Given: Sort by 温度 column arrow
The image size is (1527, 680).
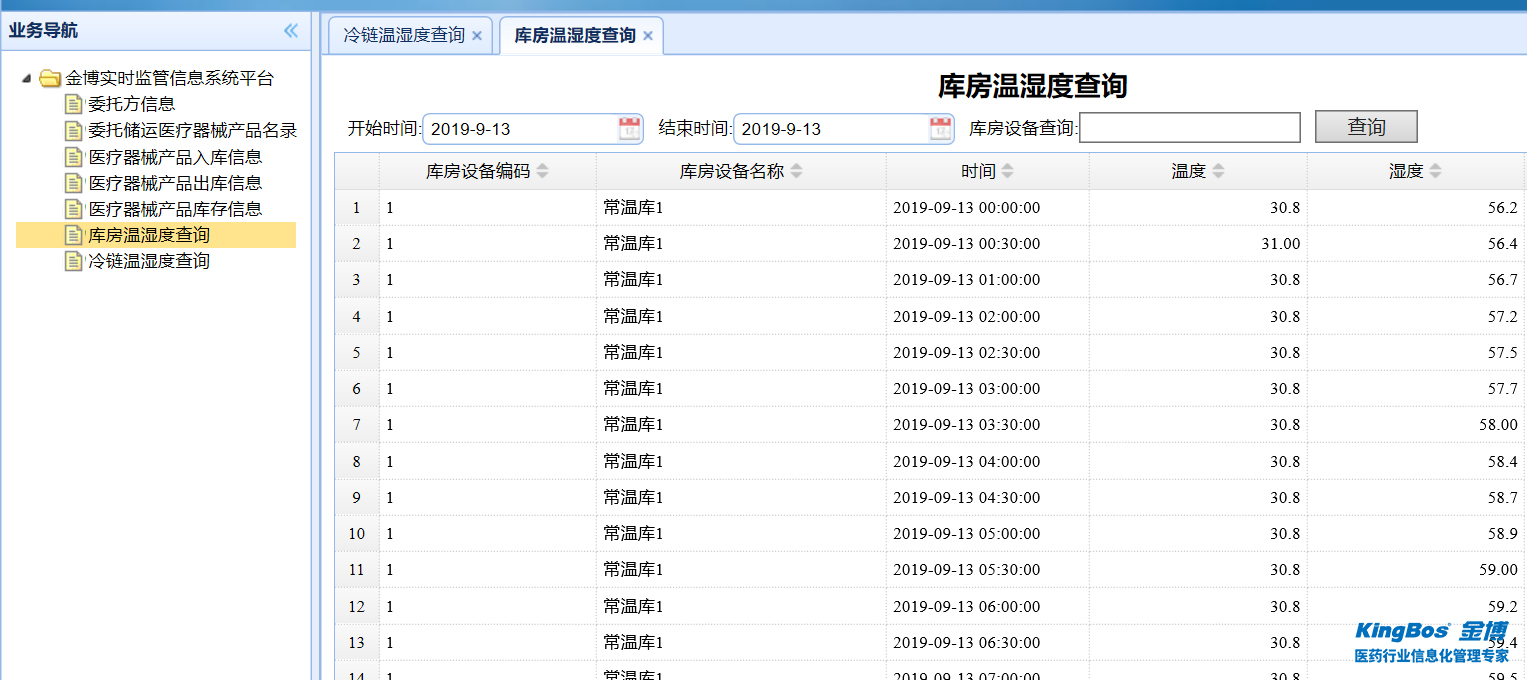Looking at the screenshot, I should 1218,171.
